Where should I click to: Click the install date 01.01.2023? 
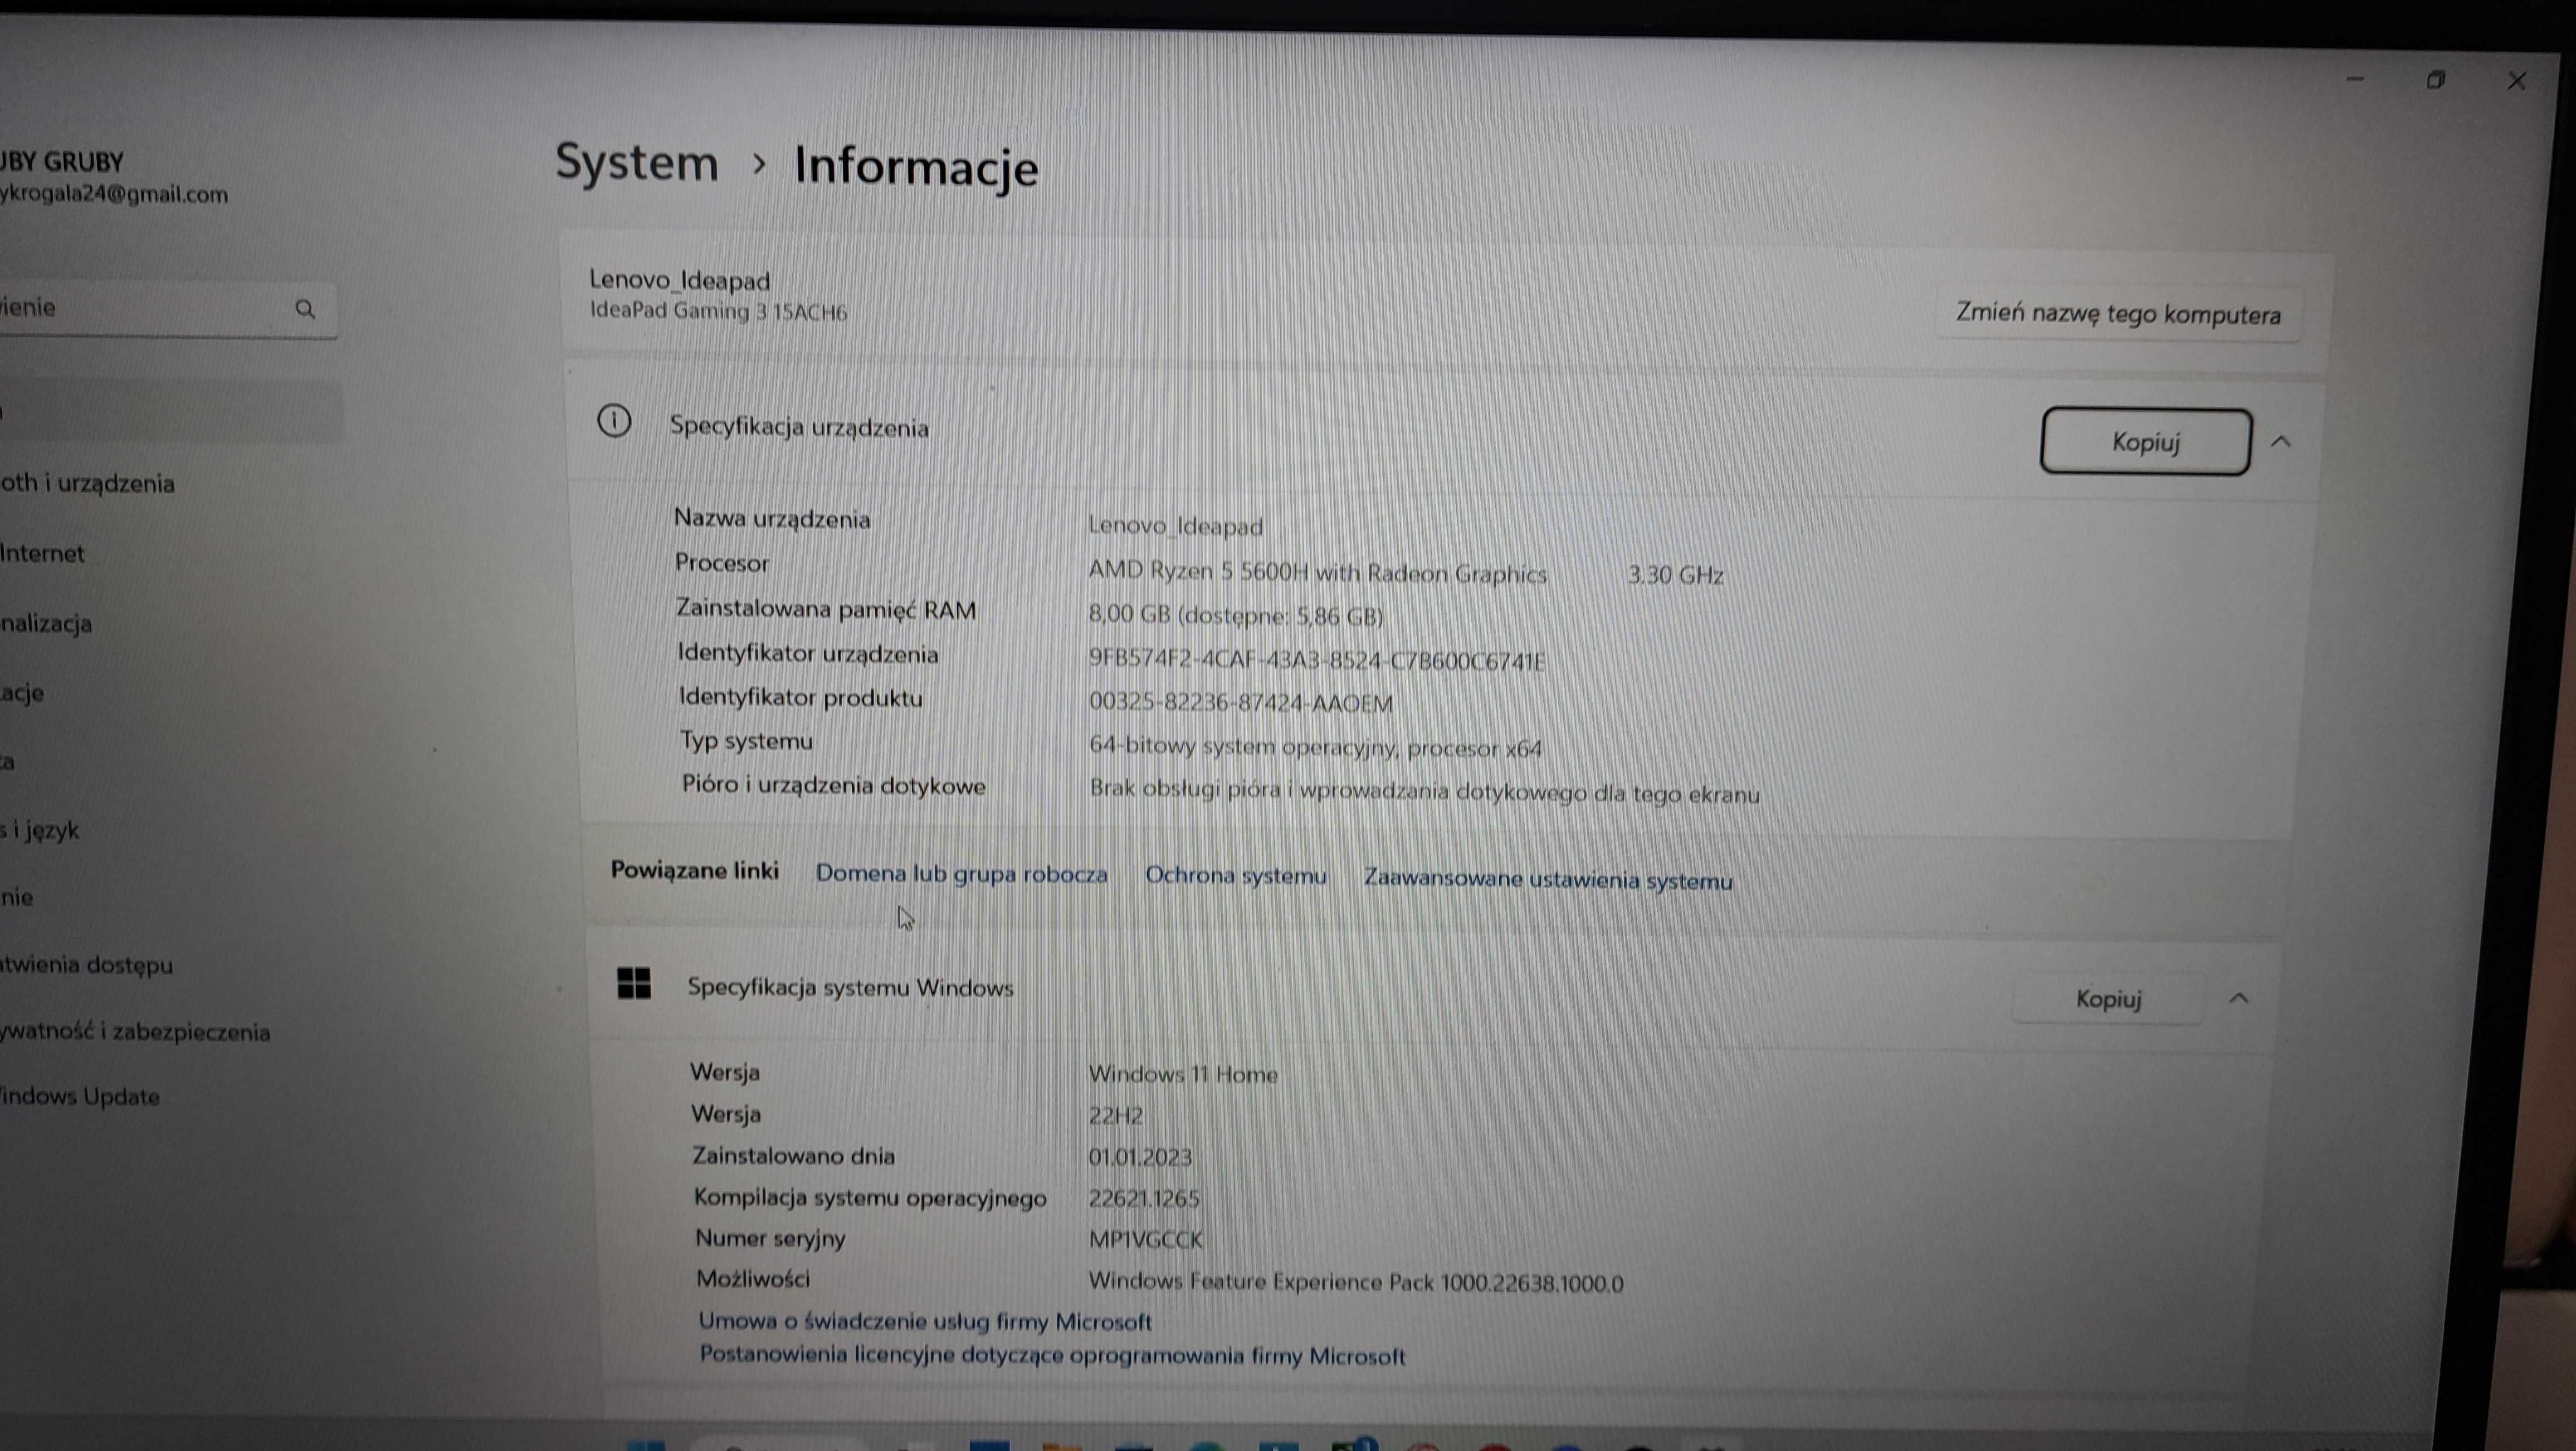1140,1157
